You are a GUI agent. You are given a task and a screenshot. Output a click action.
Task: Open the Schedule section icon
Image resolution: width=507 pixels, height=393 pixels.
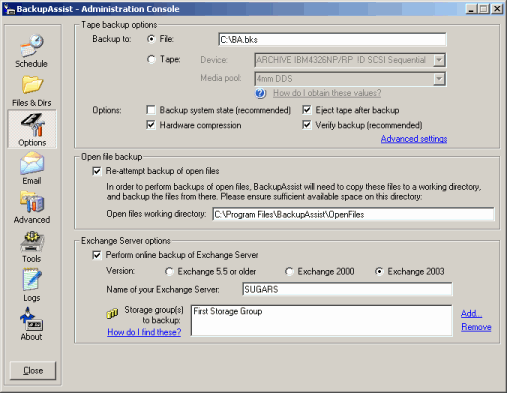(x=32, y=46)
